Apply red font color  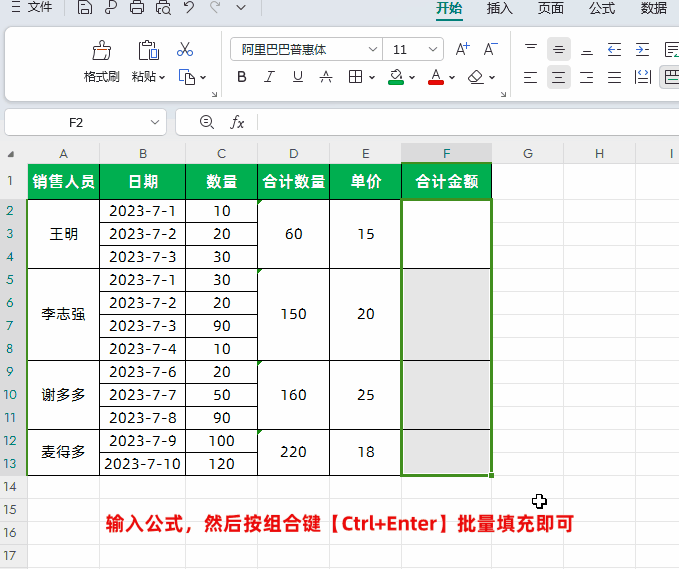pos(436,77)
